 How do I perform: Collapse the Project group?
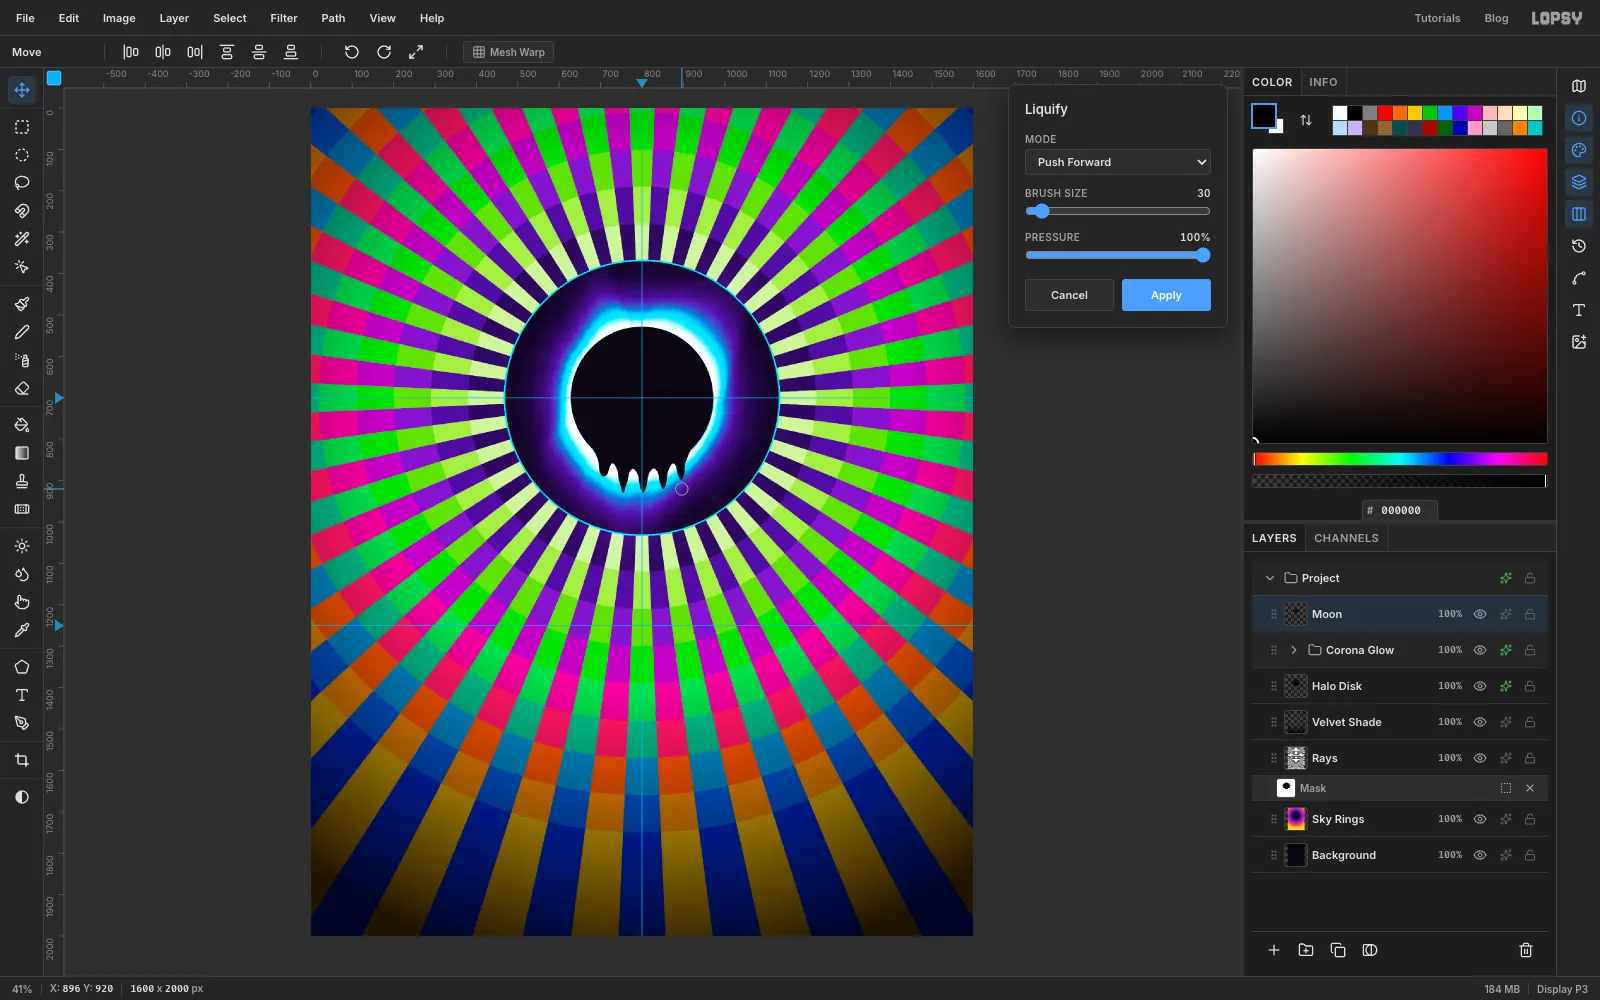click(1270, 578)
